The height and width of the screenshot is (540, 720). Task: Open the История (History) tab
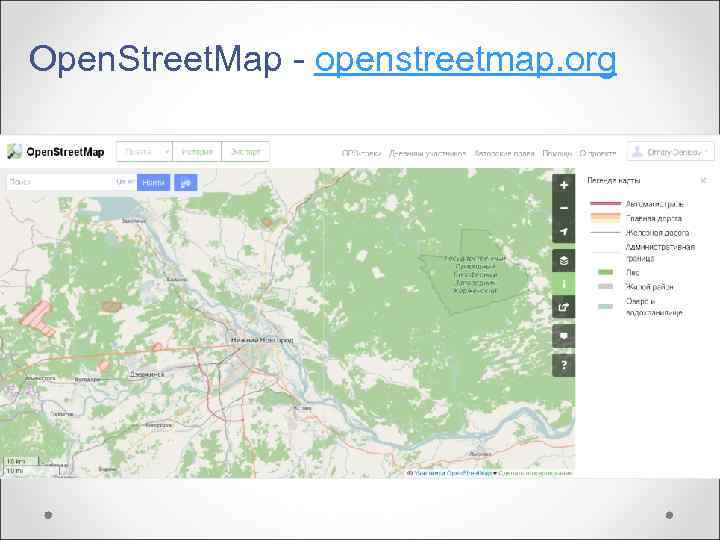(x=197, y=152)
